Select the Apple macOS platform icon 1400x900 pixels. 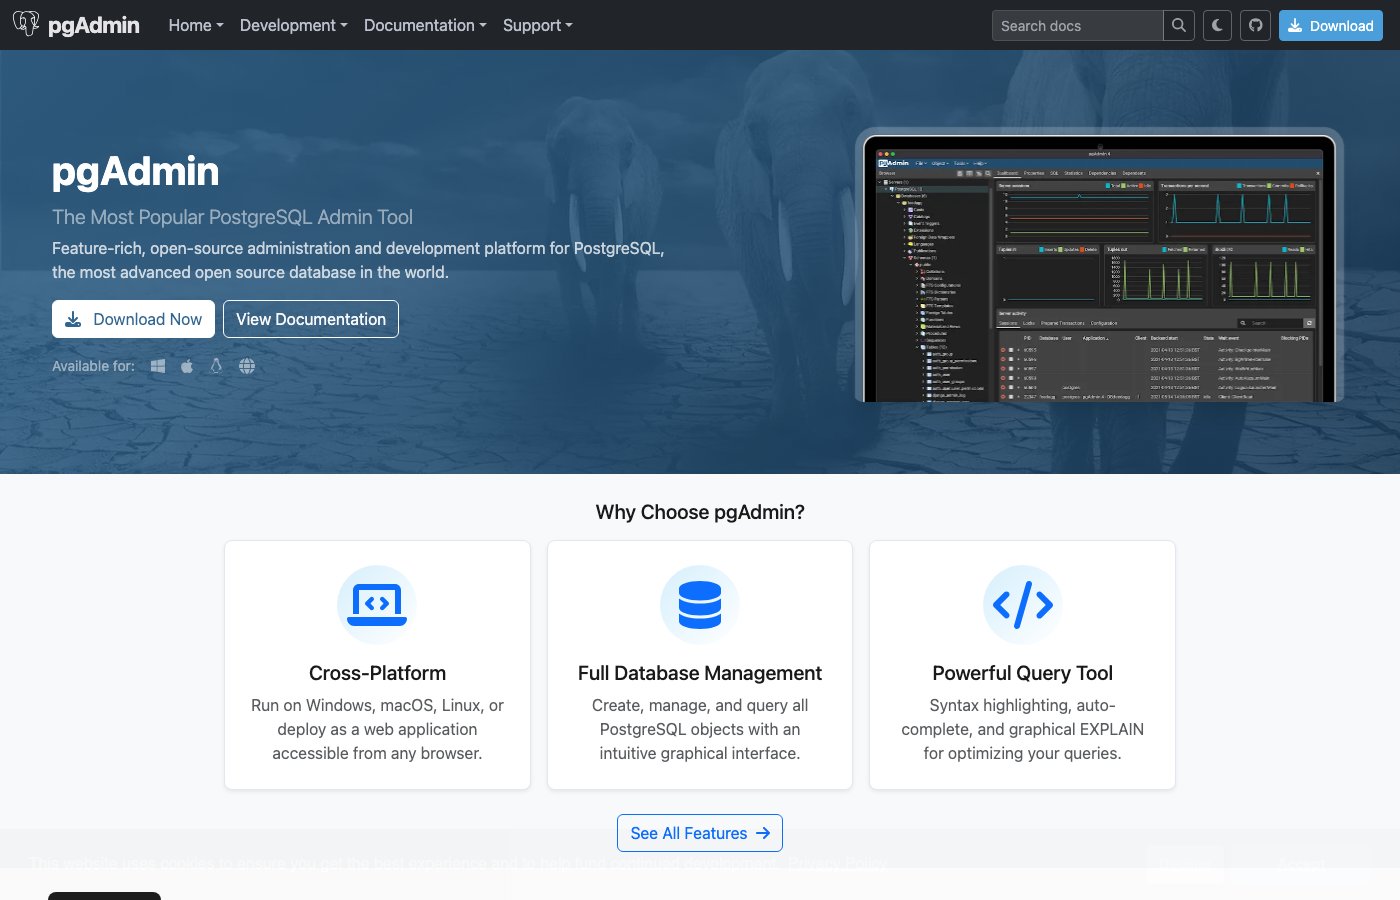(x=186, y=366)
